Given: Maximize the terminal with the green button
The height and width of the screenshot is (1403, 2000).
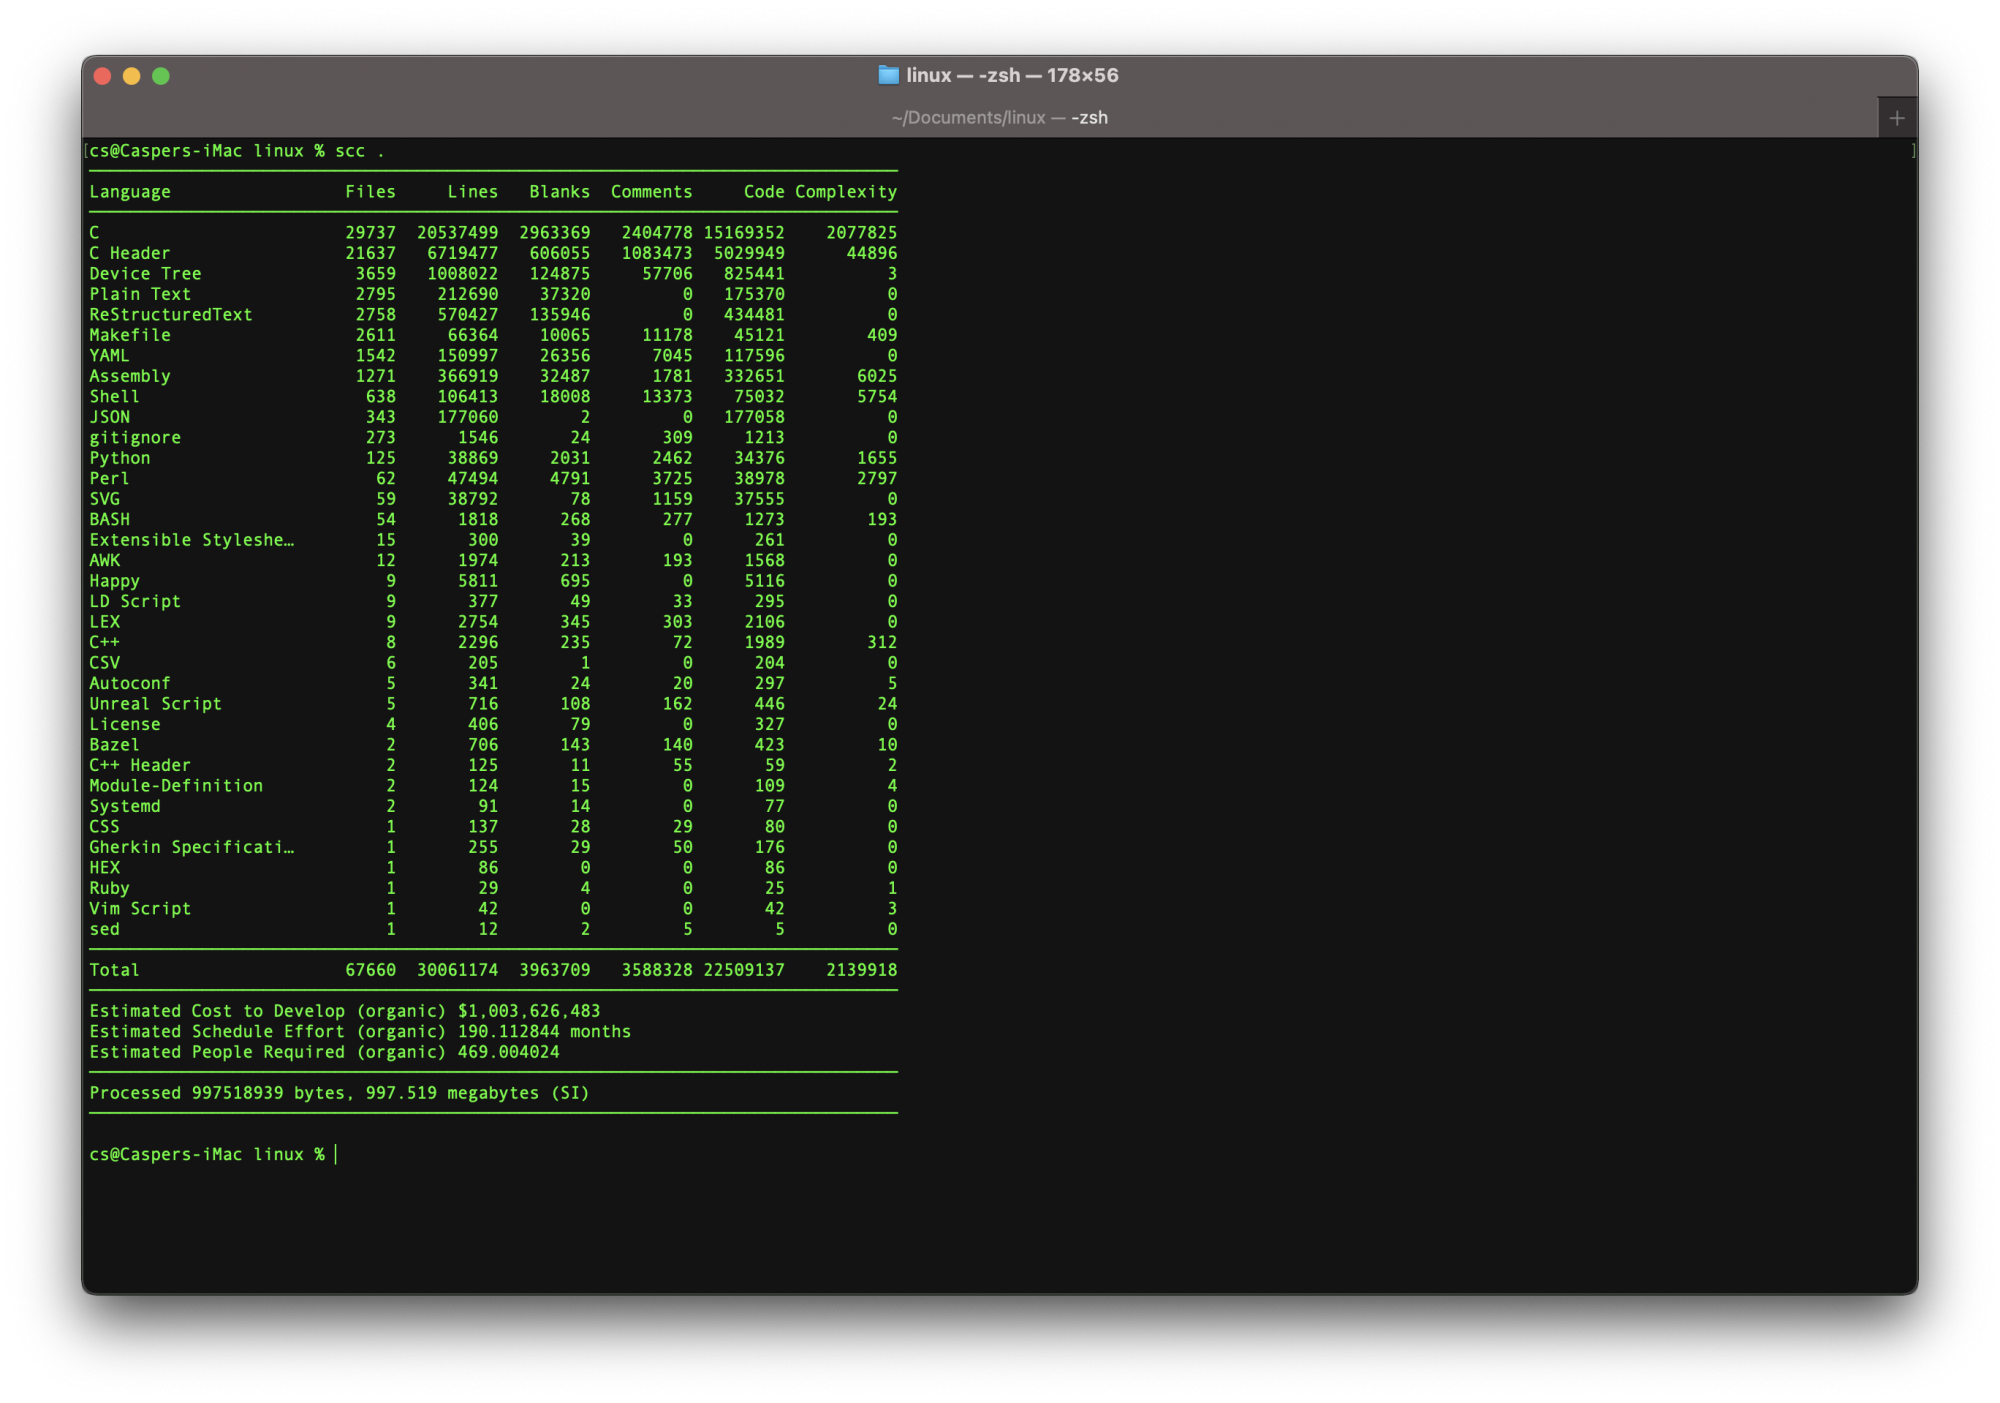Looking at the screenshot, I should 161,76.
